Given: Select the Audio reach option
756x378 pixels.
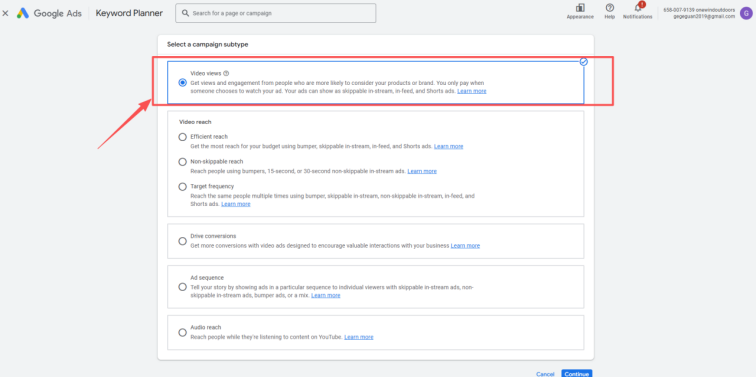Looking at the screenshot, I should tap(182, 332).
